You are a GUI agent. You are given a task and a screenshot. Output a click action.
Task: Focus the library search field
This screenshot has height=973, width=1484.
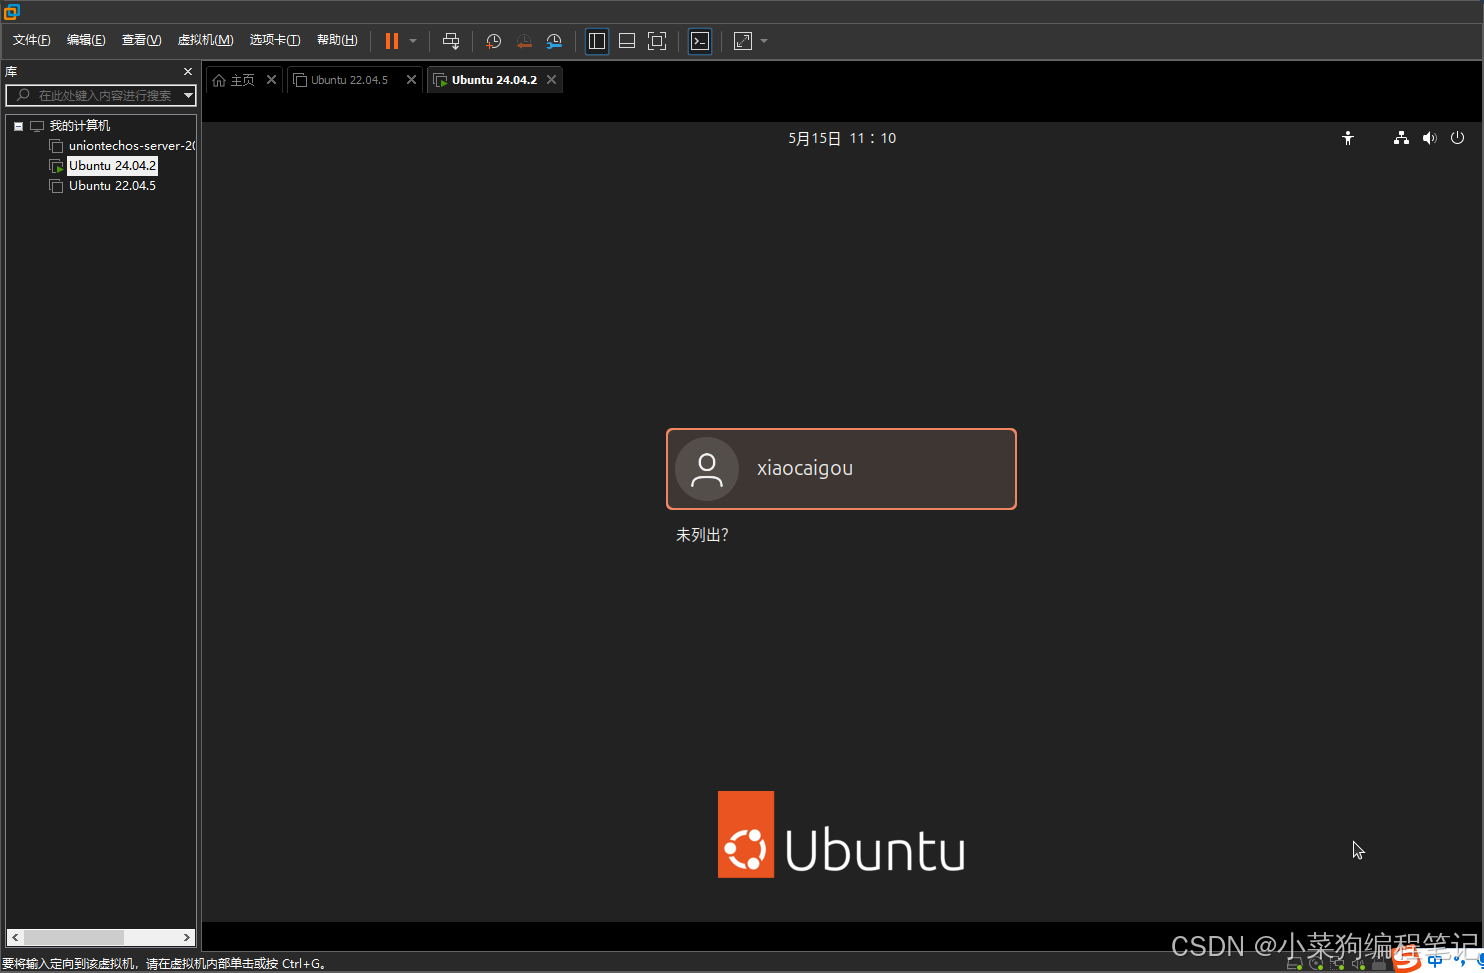pyautogui.click(x=100, y=96)
